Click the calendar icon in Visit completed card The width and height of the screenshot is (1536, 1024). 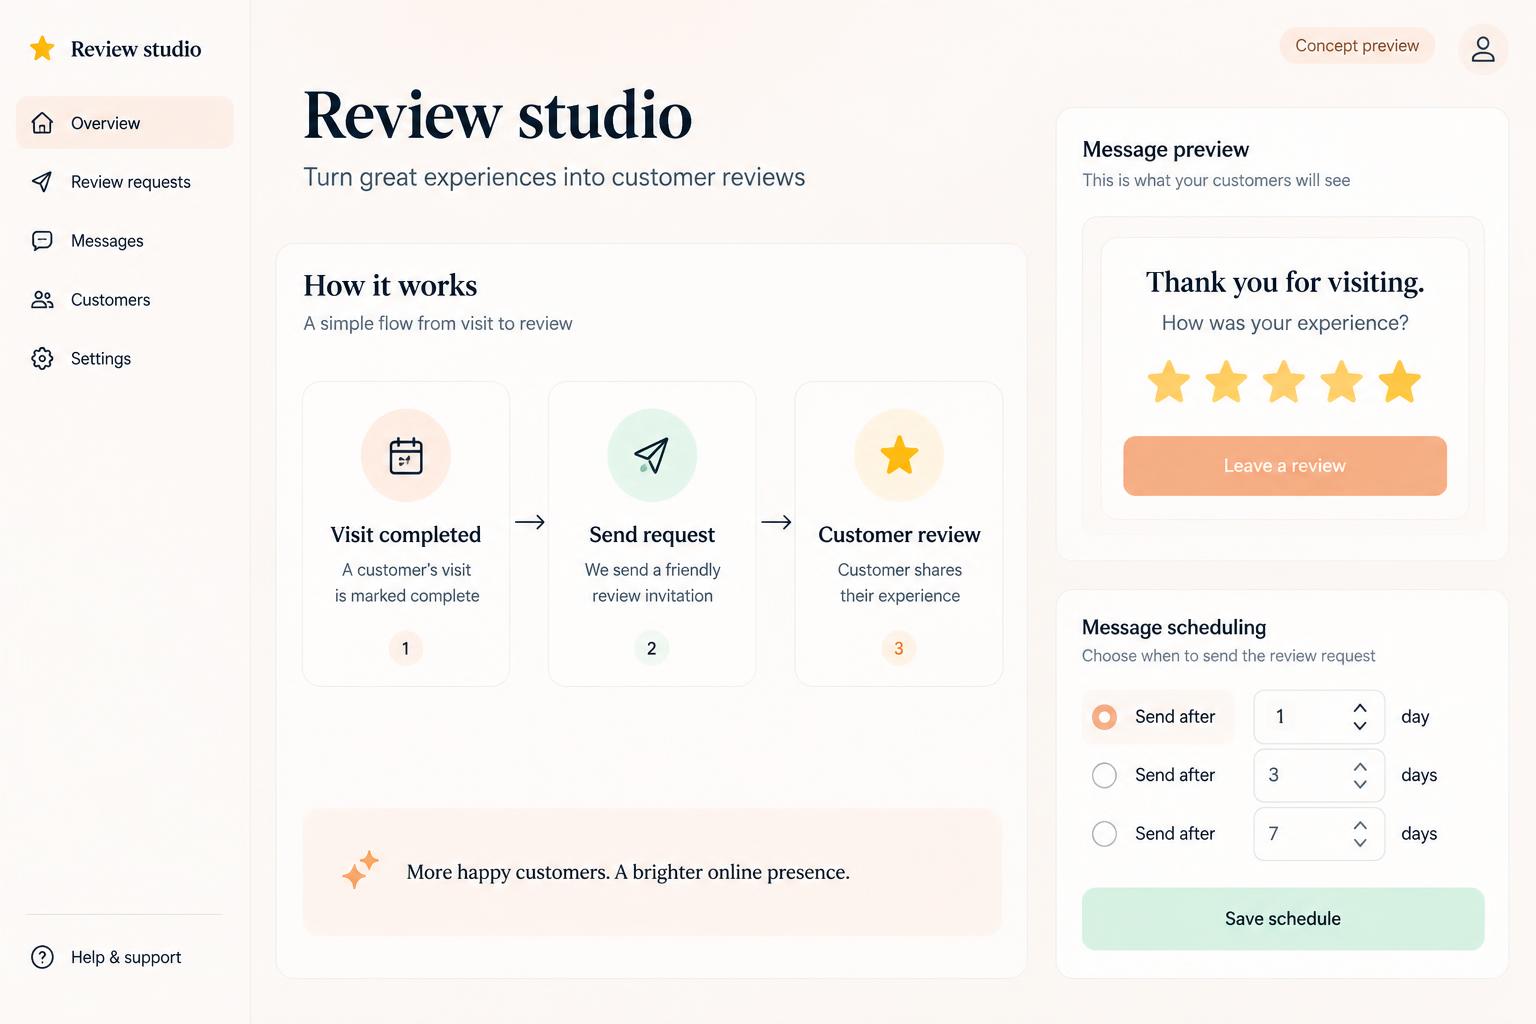click(x=406, y=455)
